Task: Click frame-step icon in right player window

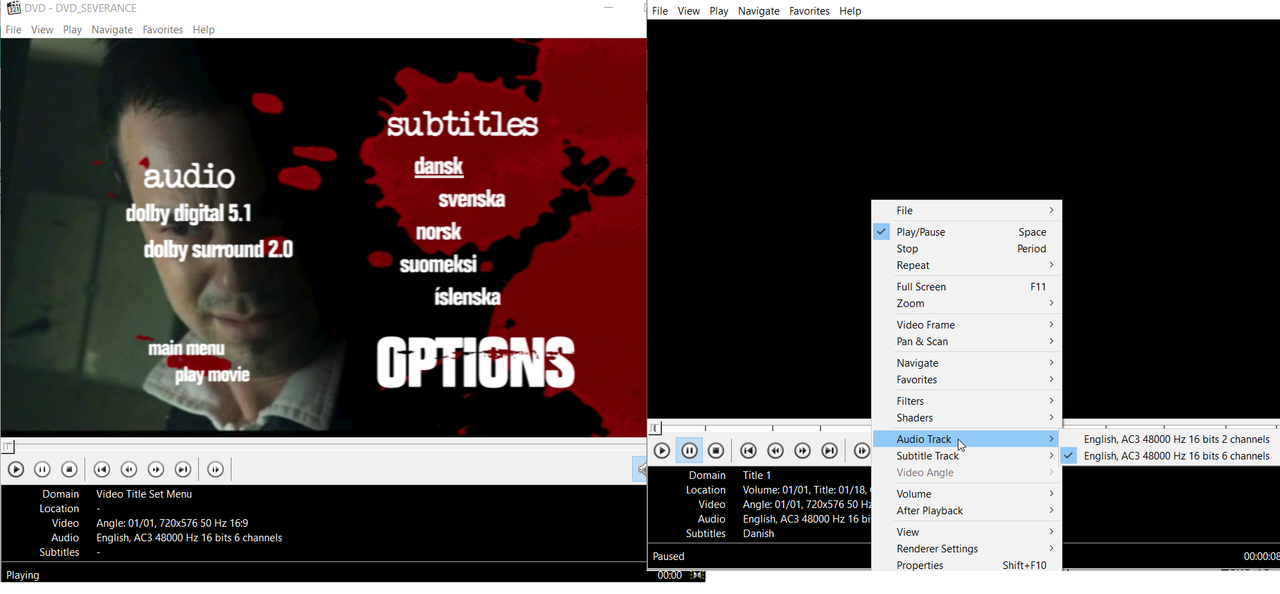Action: click(861, 451)
